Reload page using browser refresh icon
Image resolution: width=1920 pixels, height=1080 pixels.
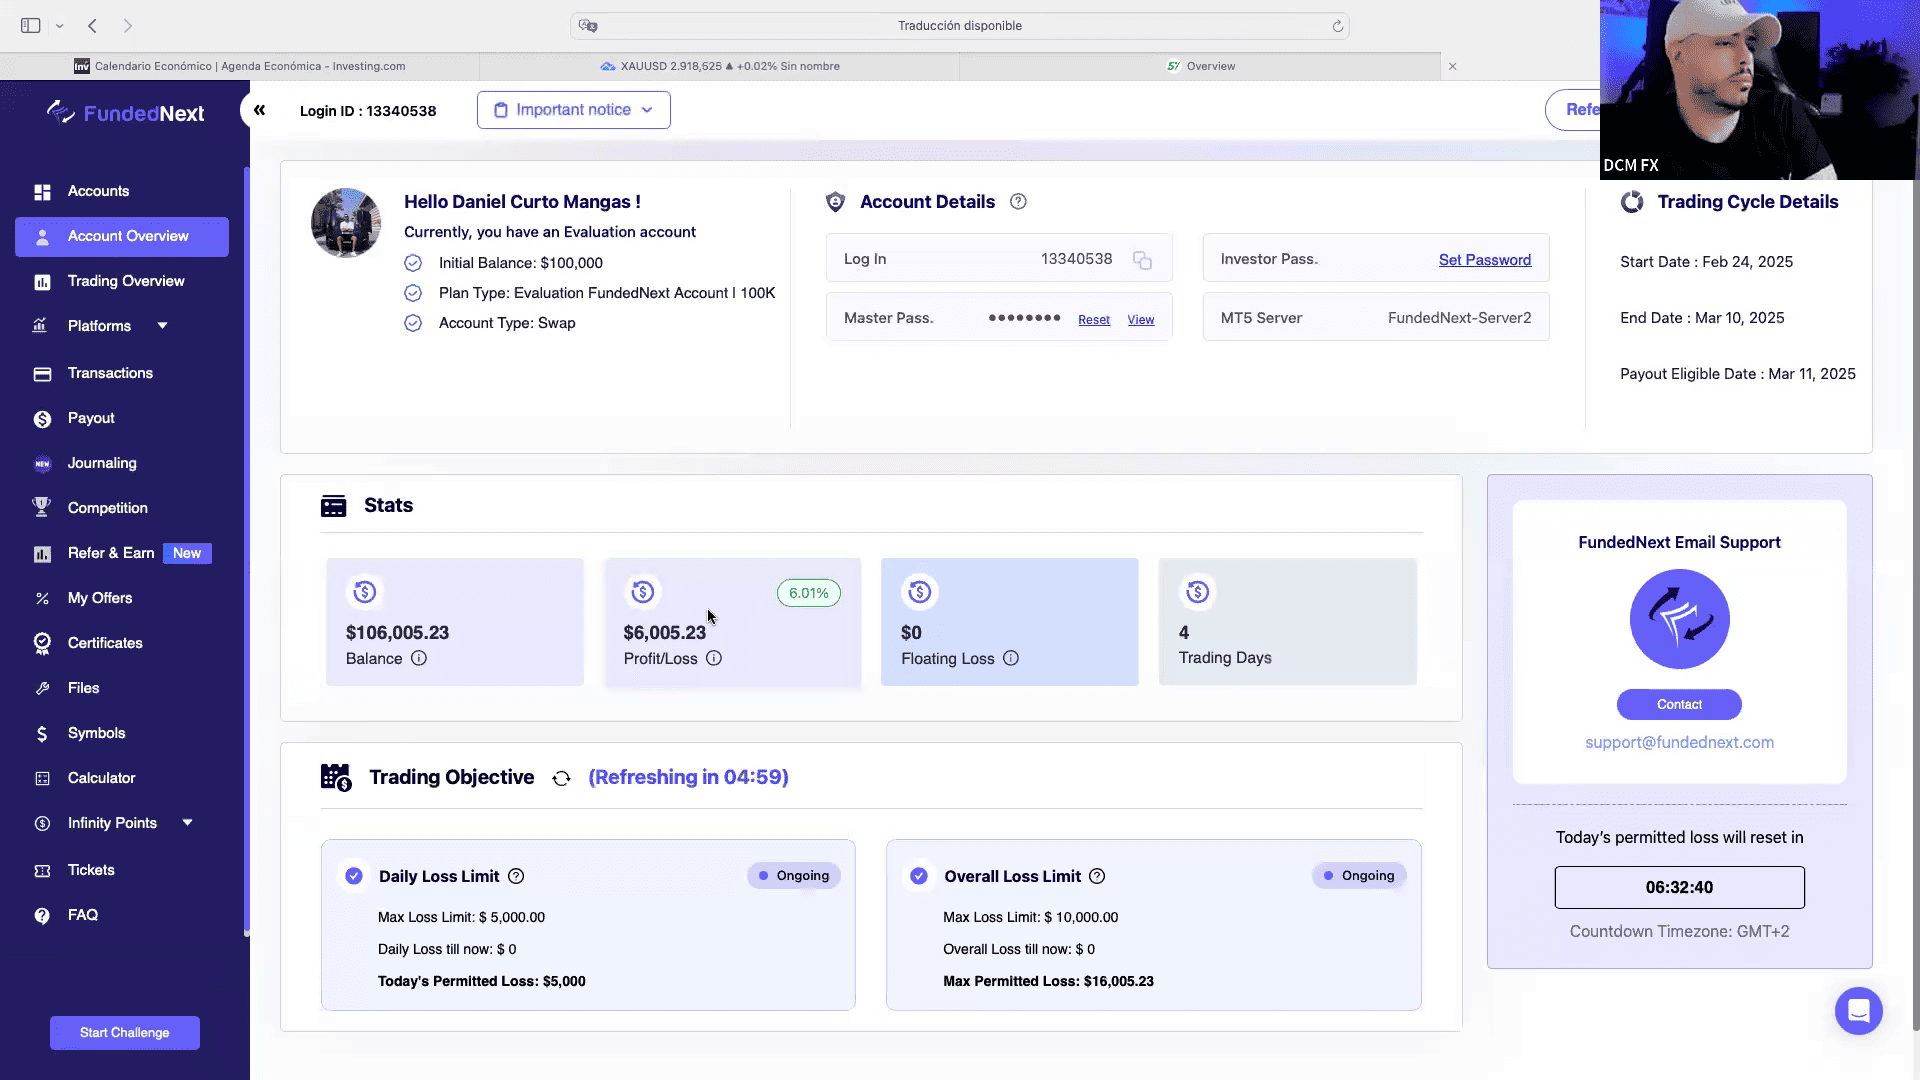(1338, 26)
